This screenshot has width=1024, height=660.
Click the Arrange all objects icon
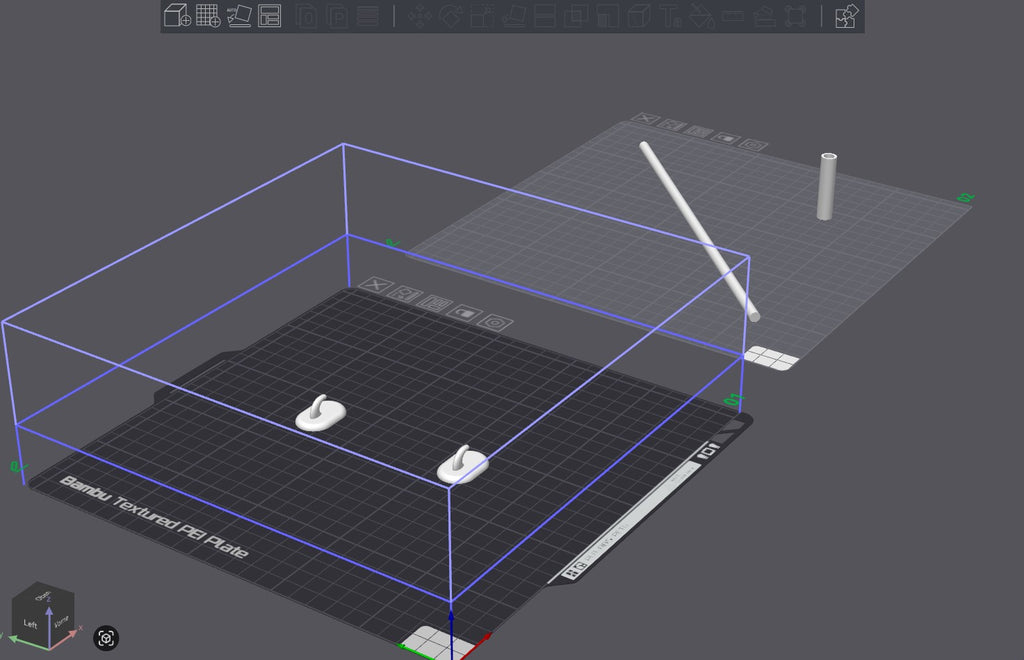(x=269, y=16)
